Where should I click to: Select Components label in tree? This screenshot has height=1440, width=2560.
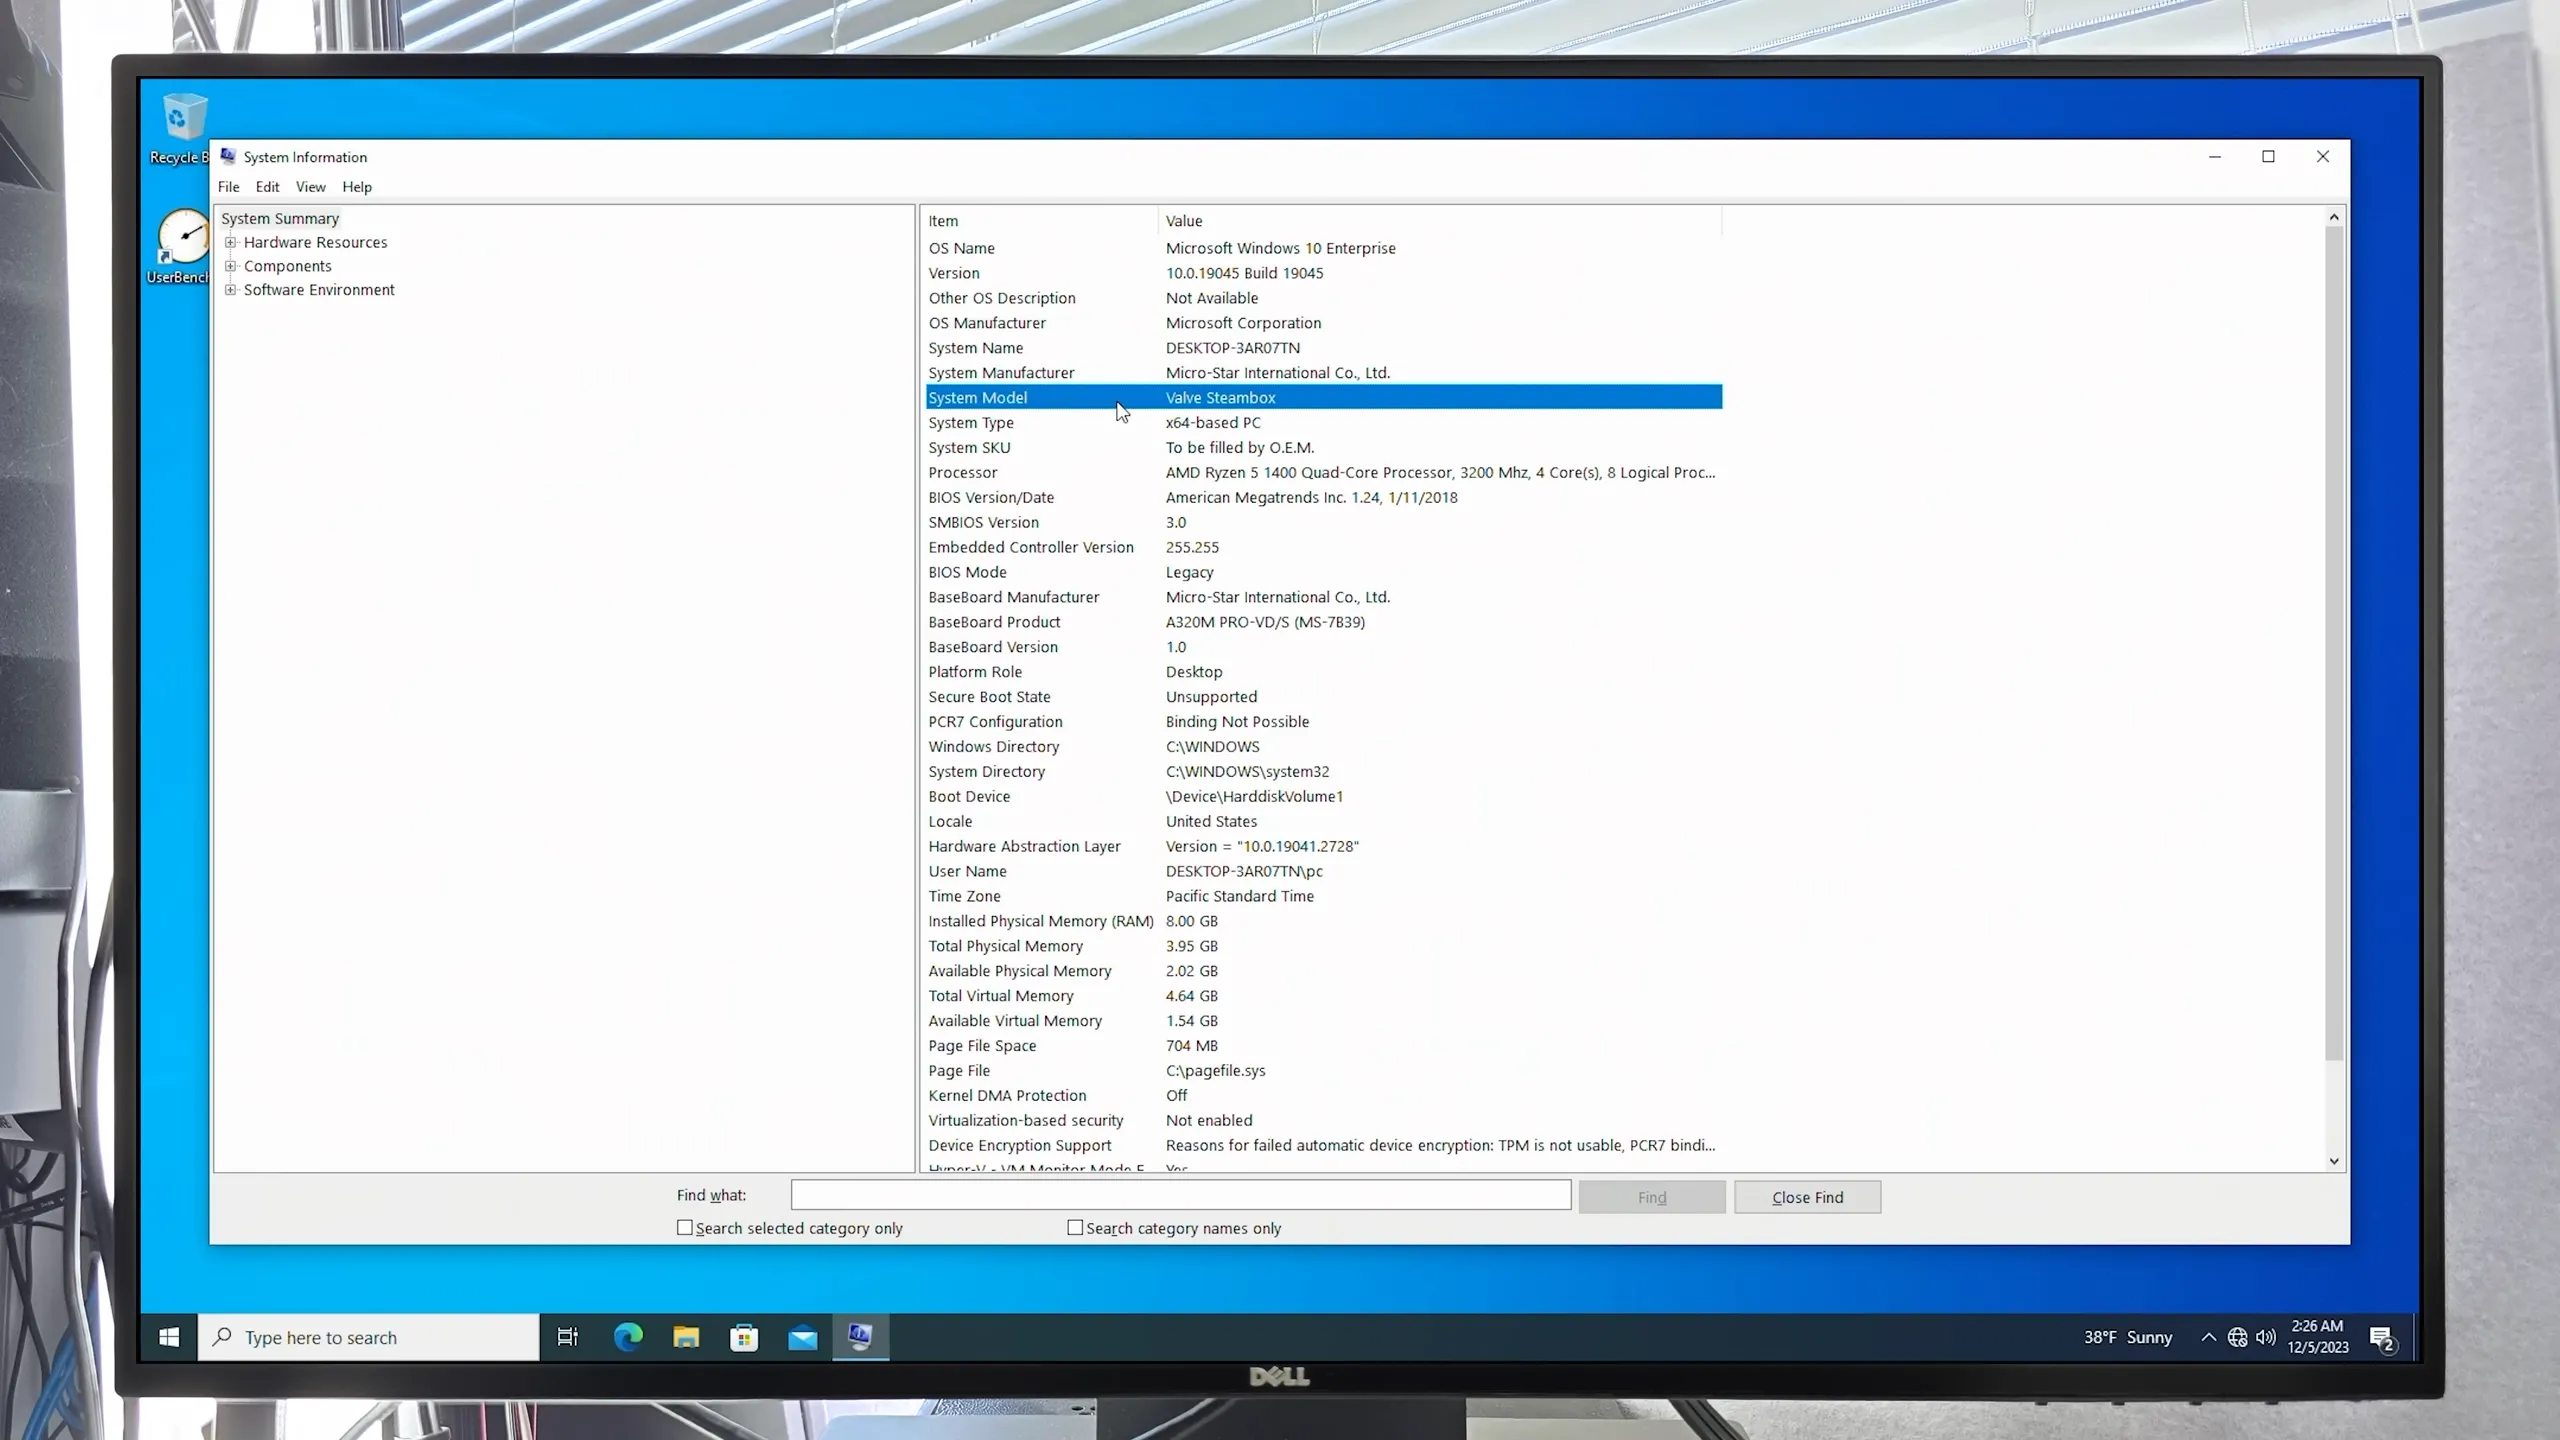287,266
